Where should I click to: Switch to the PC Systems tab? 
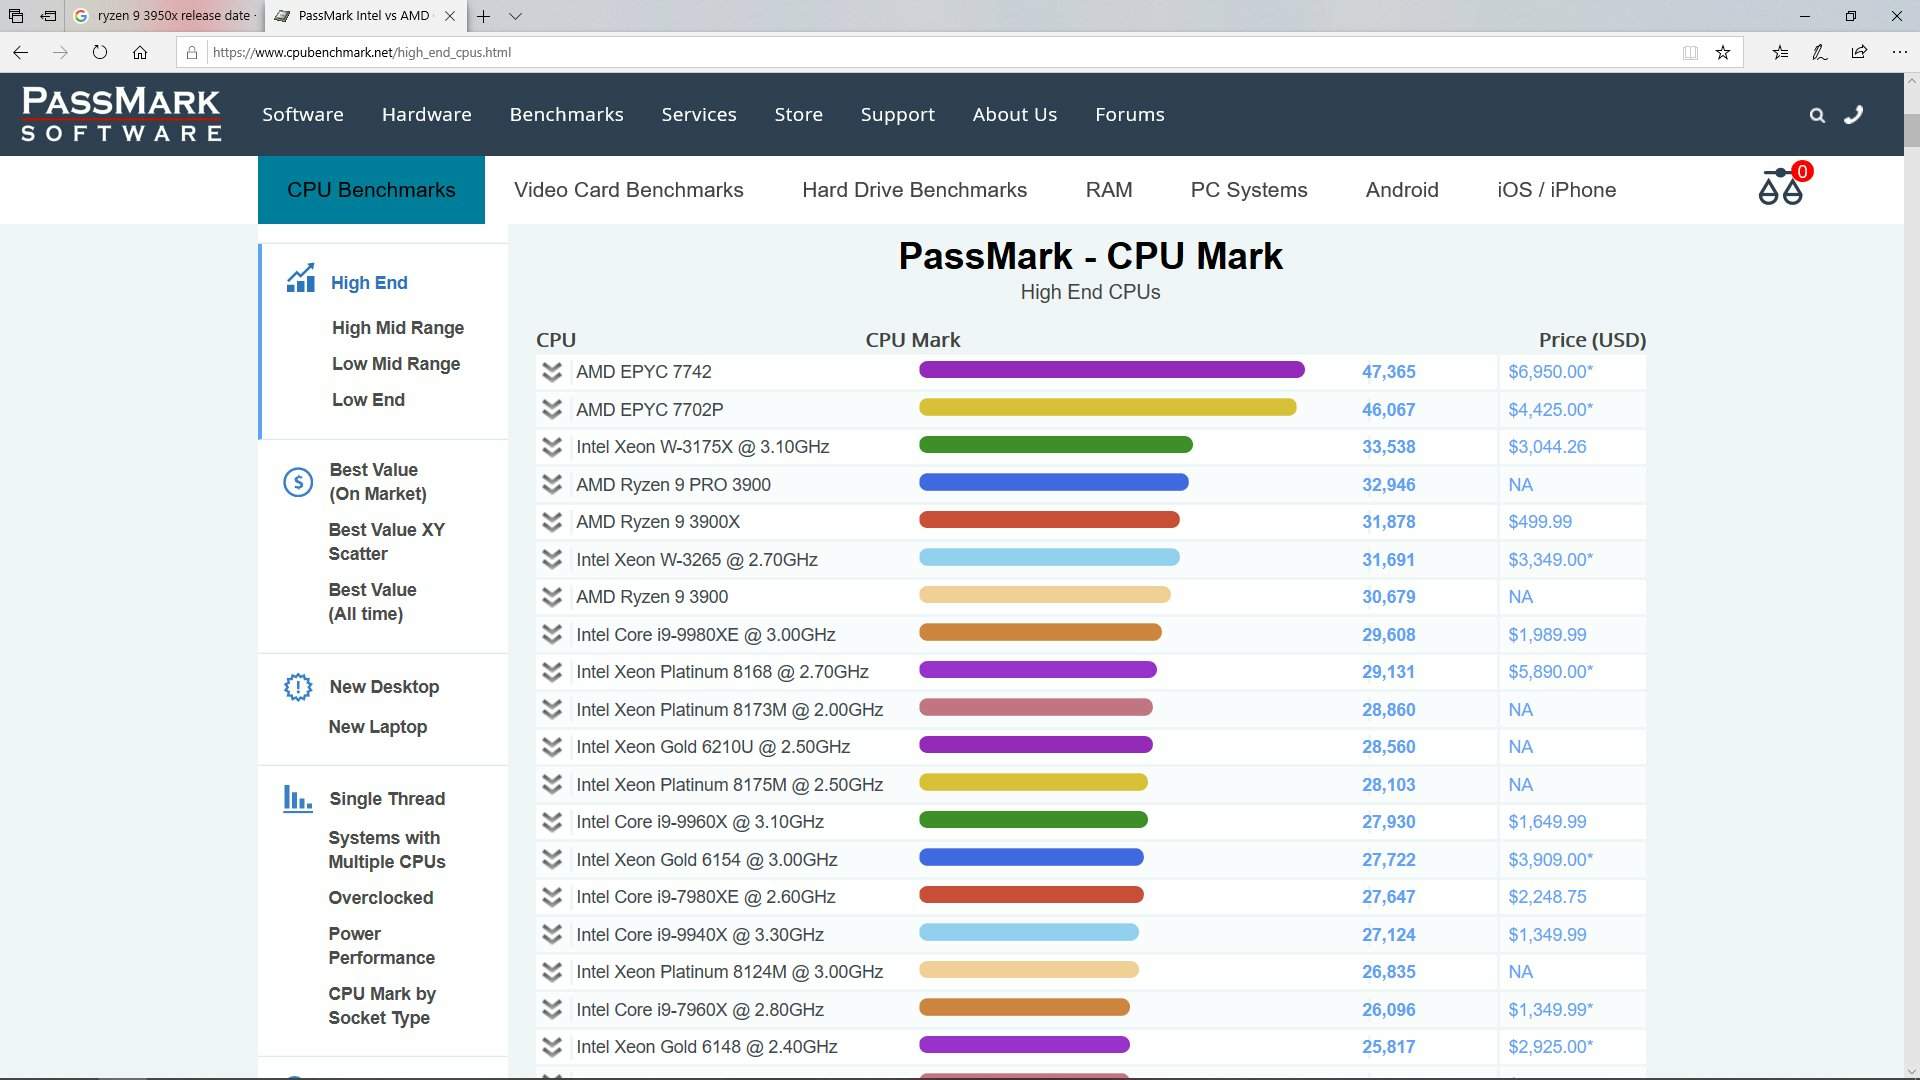pos(1249,190)
